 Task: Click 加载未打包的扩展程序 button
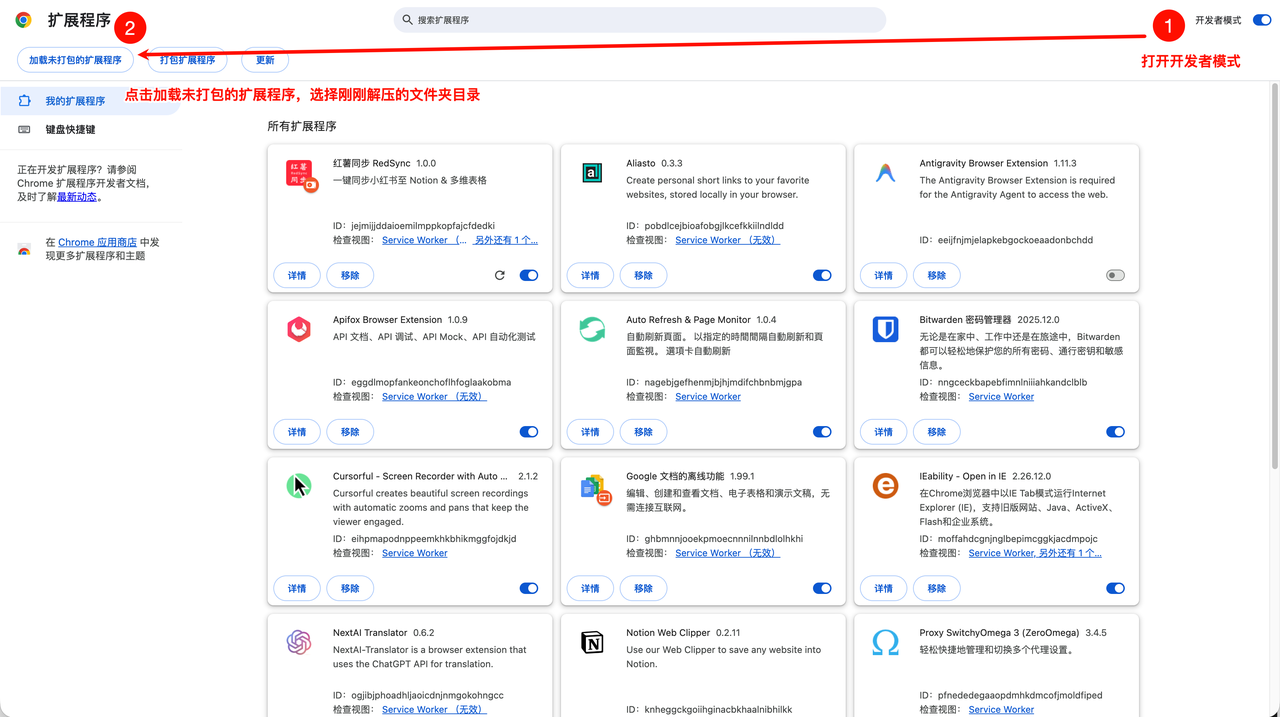75,60
